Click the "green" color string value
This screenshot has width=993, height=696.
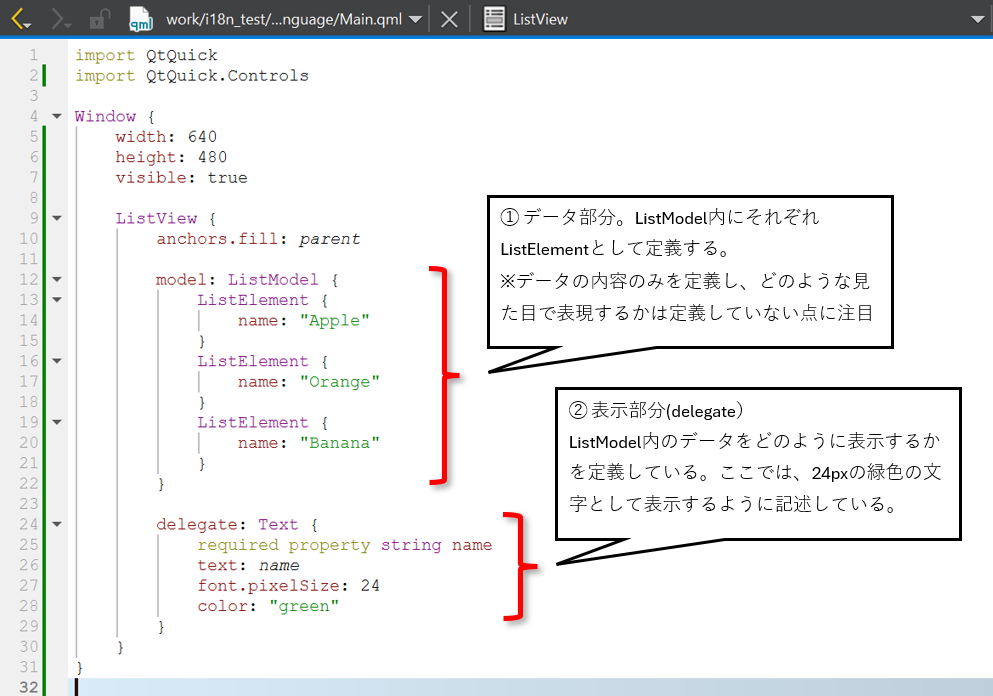pos(304,606)
